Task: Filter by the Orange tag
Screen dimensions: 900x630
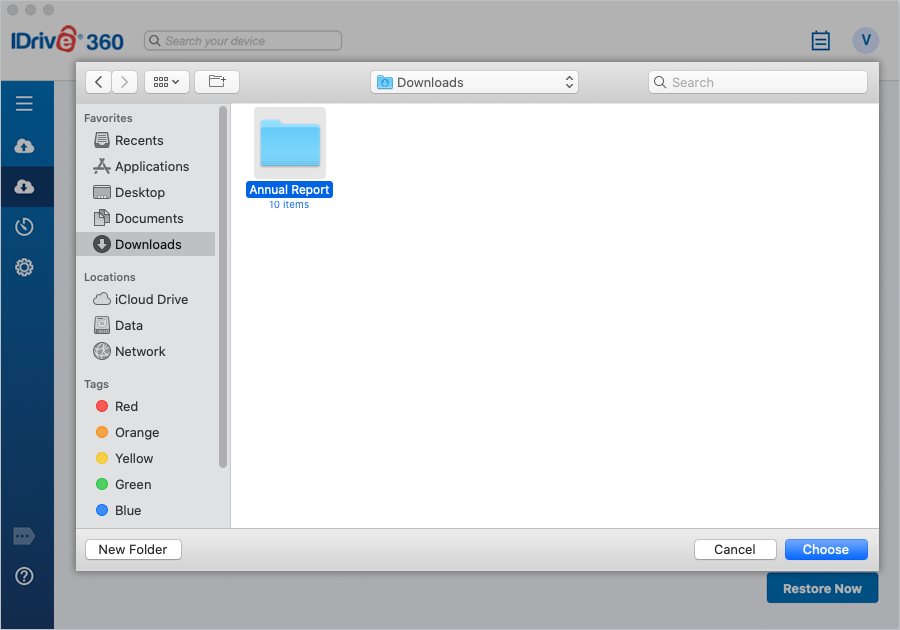Action: [x=146, y=433]
